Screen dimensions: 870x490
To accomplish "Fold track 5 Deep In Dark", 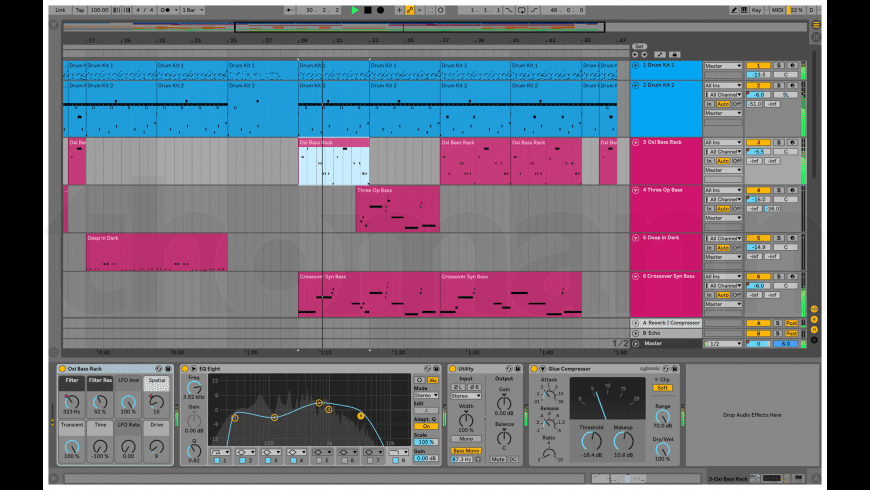I will (x=635, y=238).
